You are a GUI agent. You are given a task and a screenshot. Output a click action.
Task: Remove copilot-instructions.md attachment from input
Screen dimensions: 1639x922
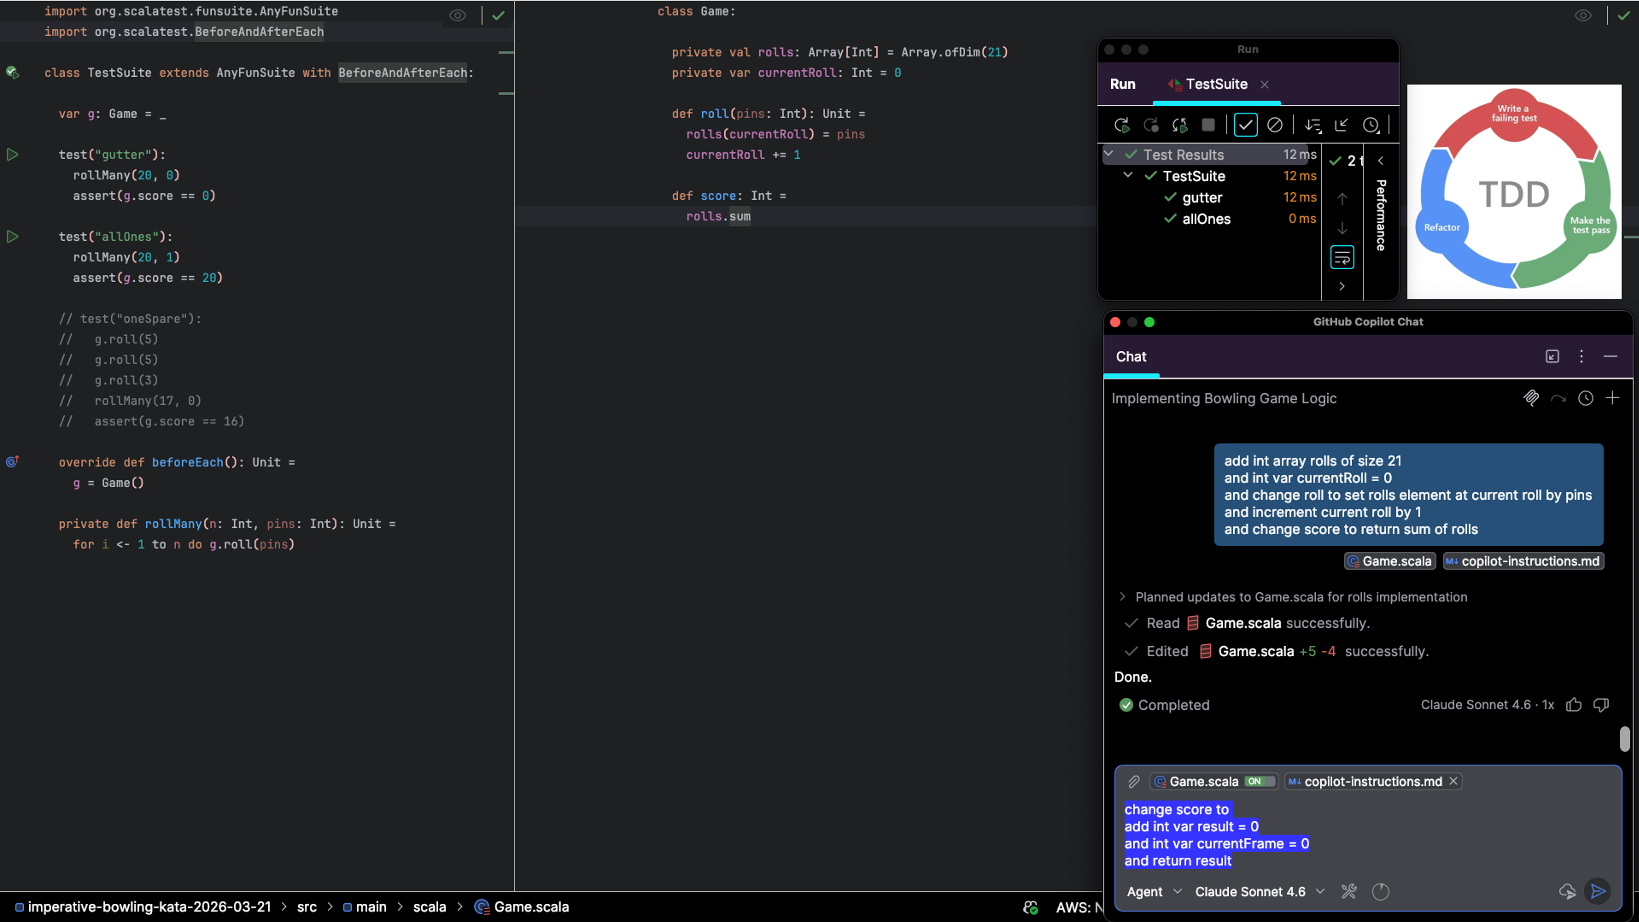click(1454, 781)
